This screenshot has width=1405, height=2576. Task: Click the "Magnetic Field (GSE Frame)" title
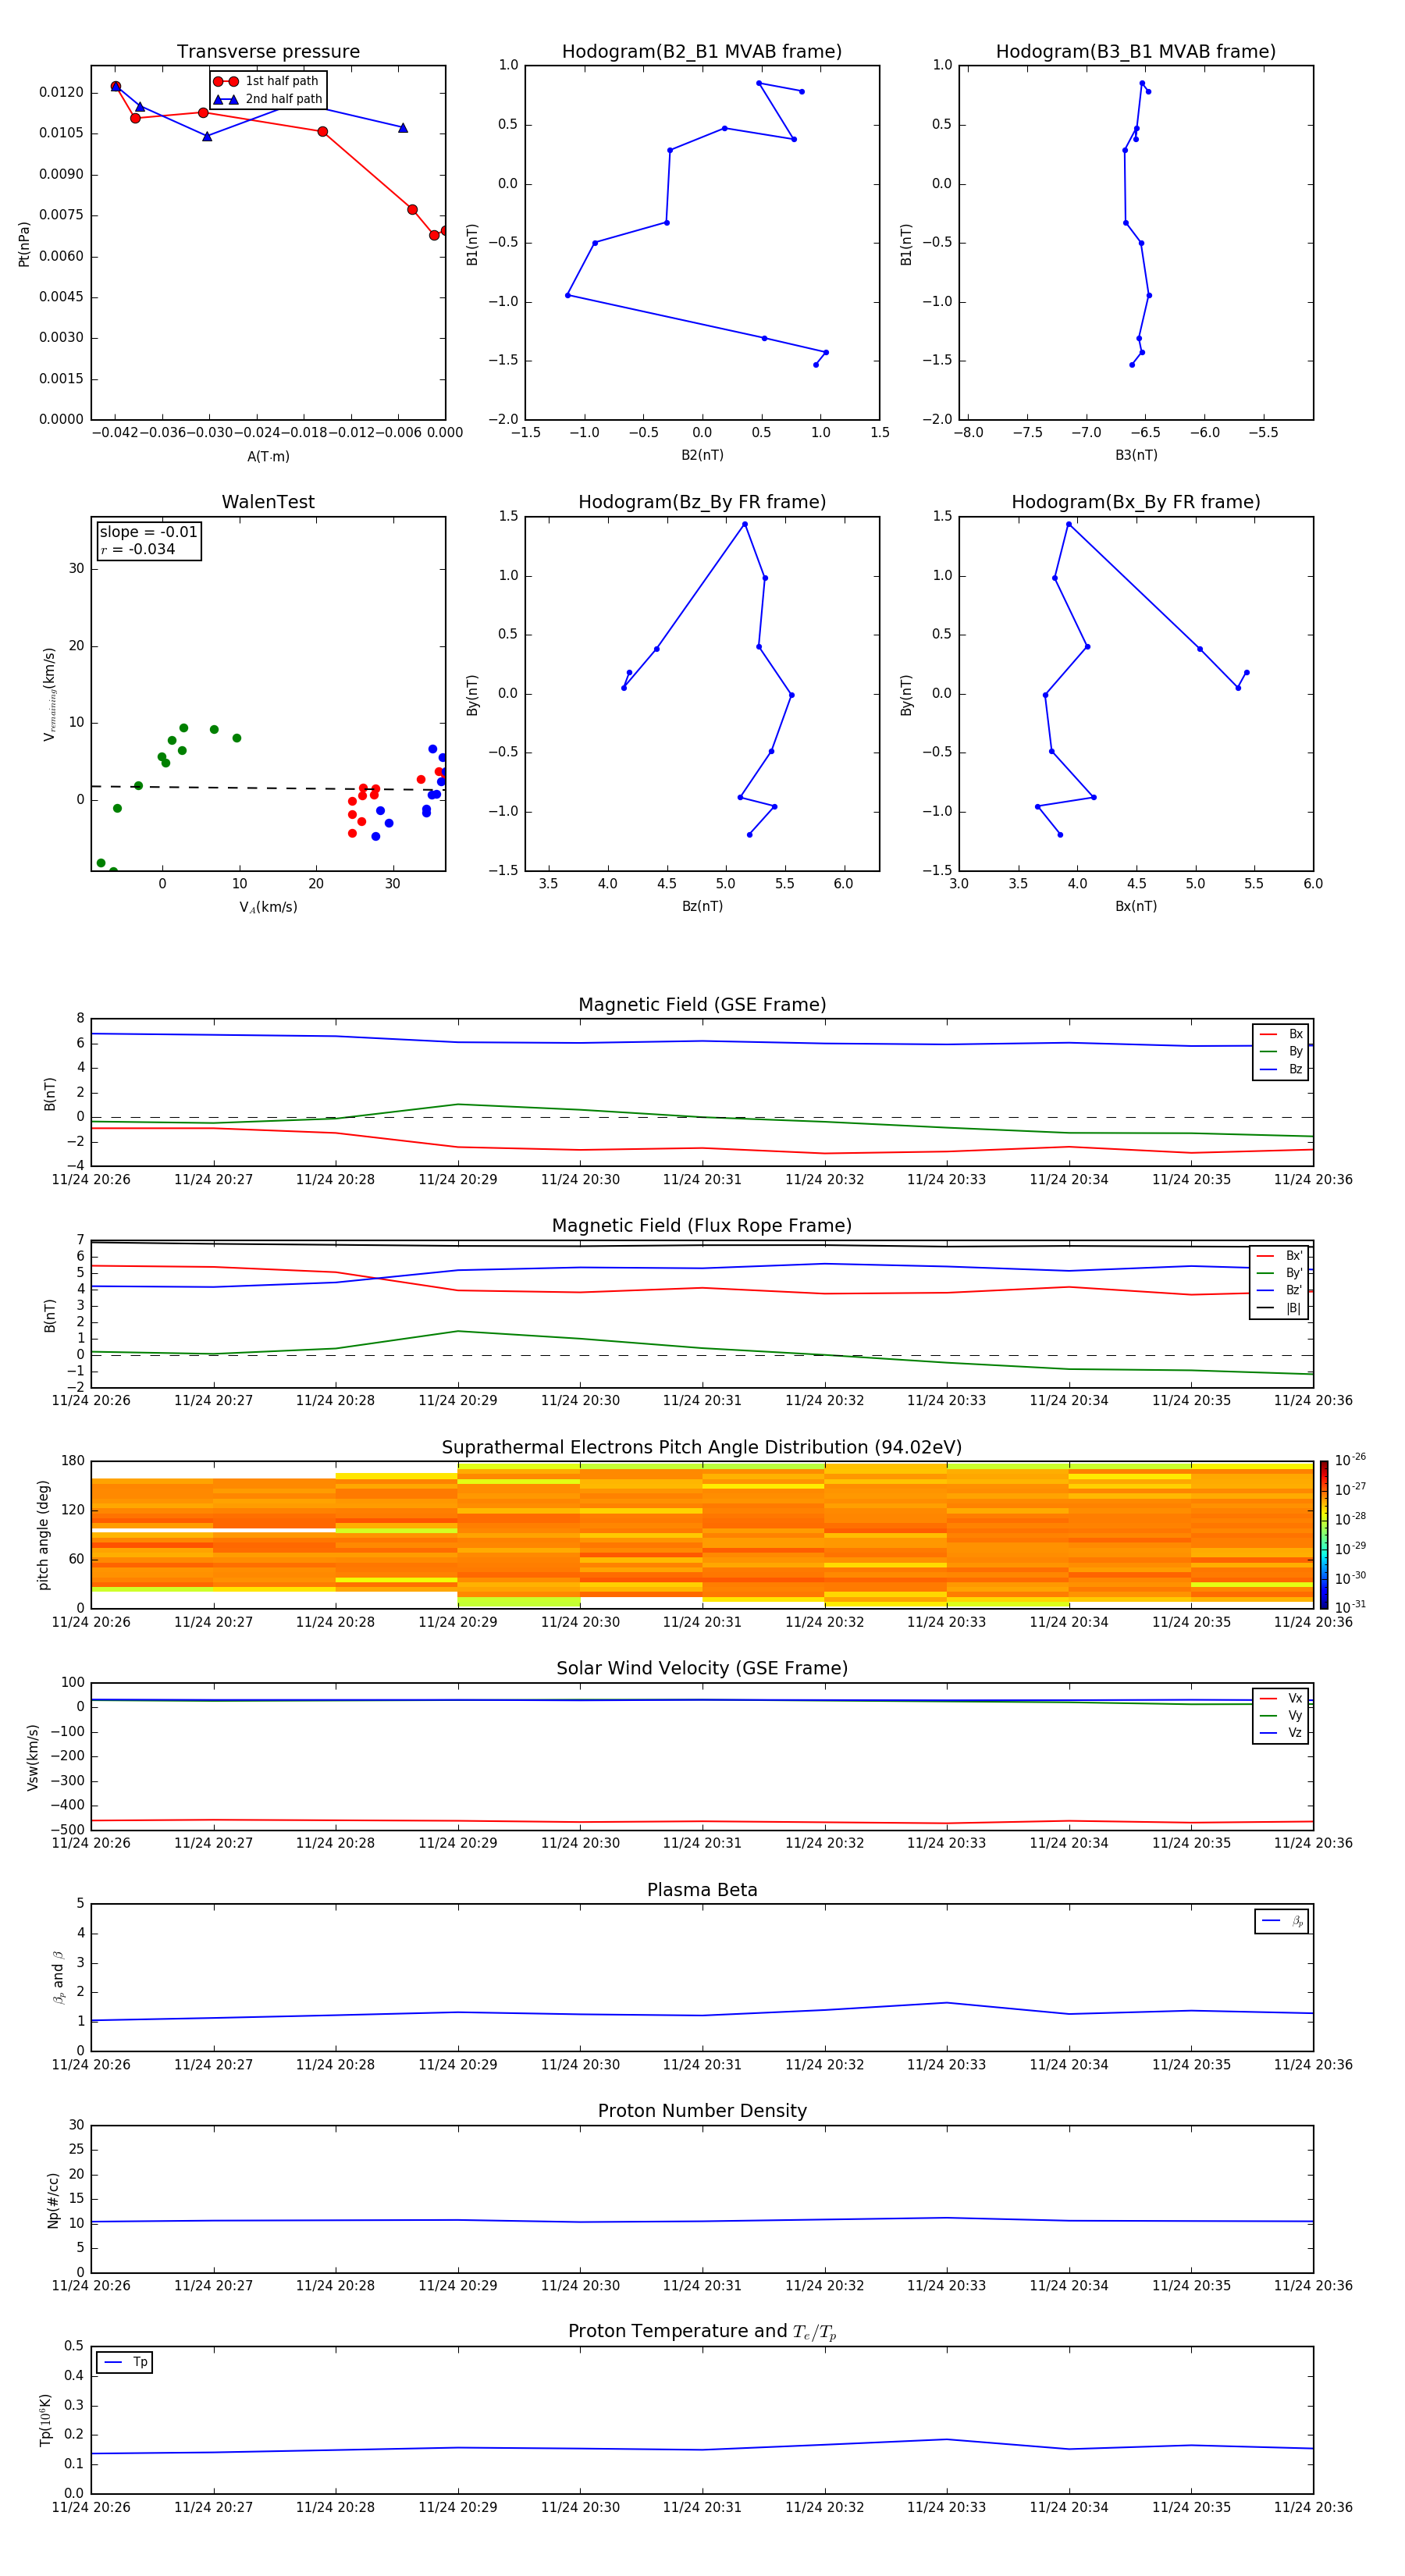coord(702,1004)
